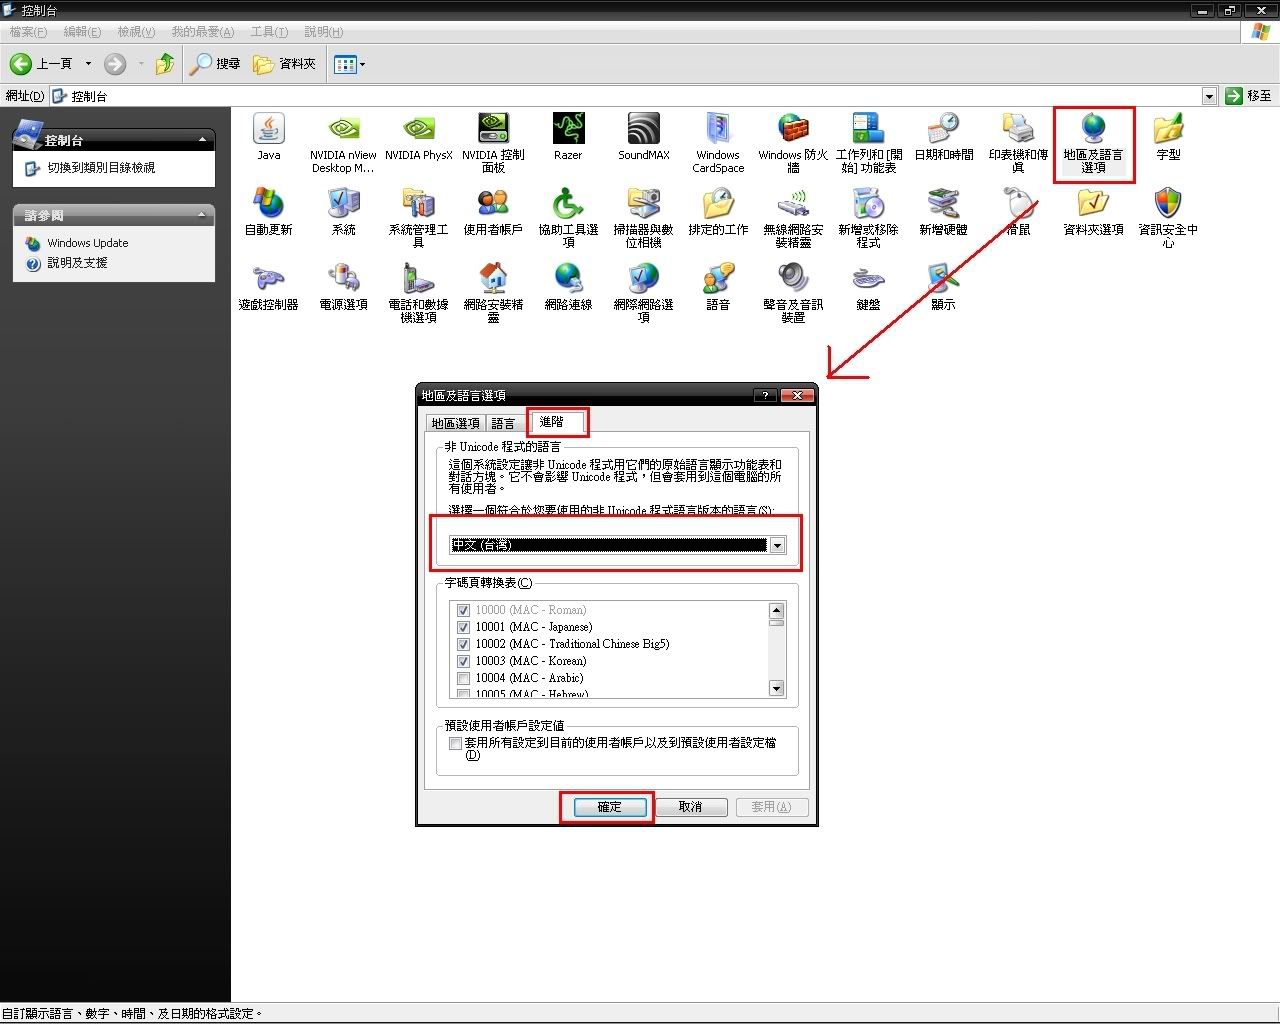Switch to the 語言 tab
Screen dimensions: 1280x1024
(503, 423)
